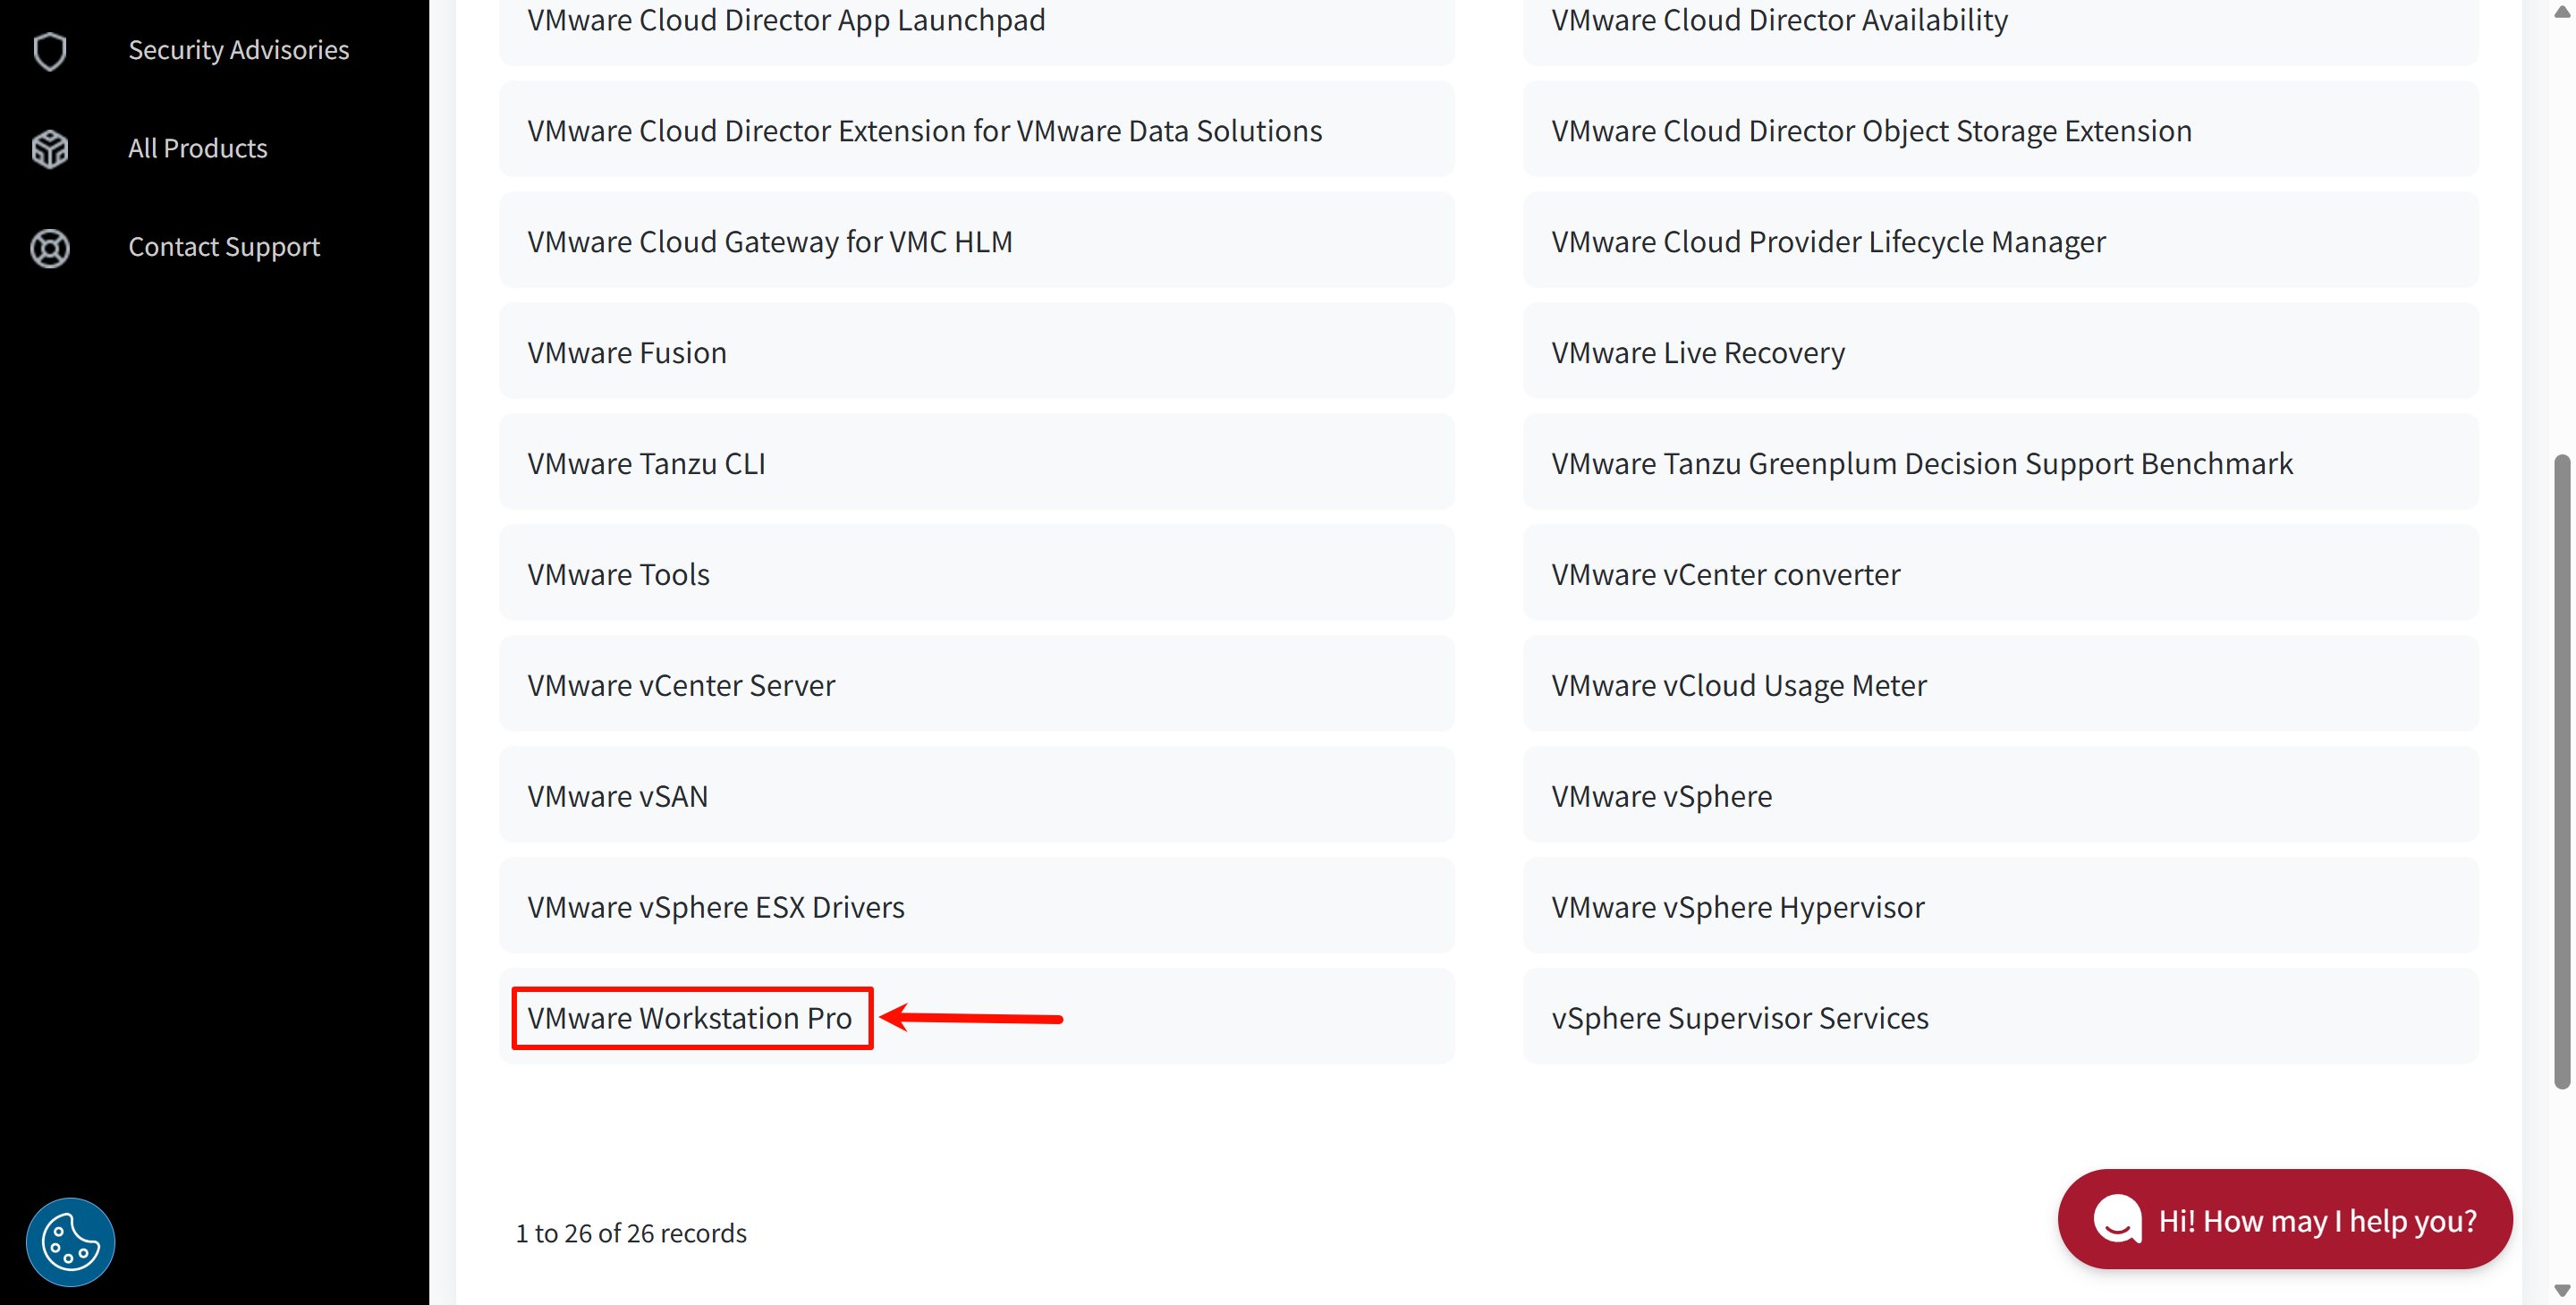Open VMware Cloud Director Availability
2576x1305 pixels.
(1779, 19)
